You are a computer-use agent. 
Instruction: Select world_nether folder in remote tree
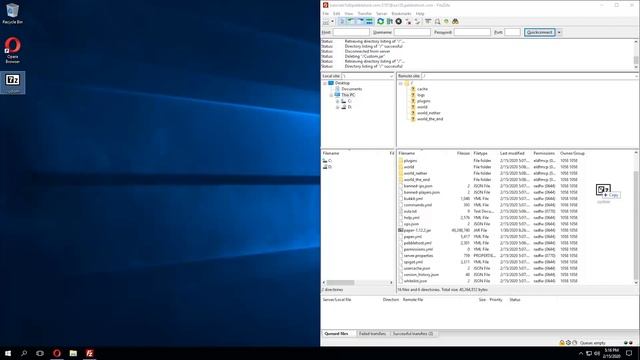click(x=429, y=113)
